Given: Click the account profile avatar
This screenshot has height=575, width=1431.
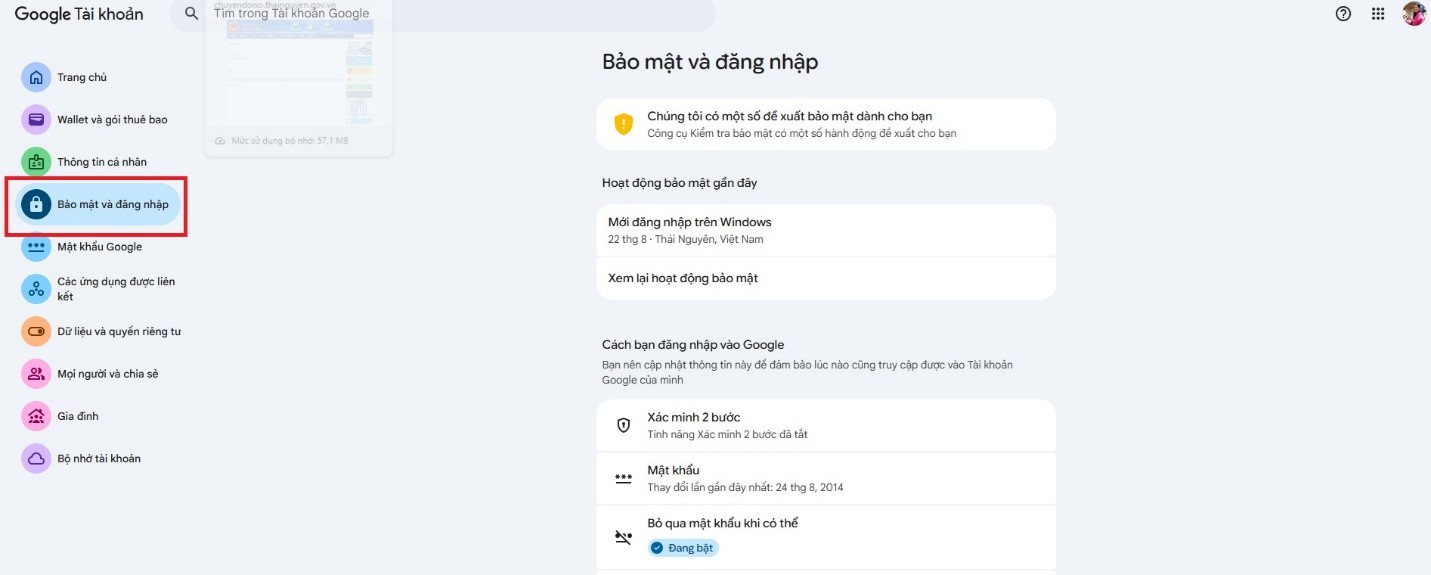Looking at the screenshot, I should [1414, 14].
